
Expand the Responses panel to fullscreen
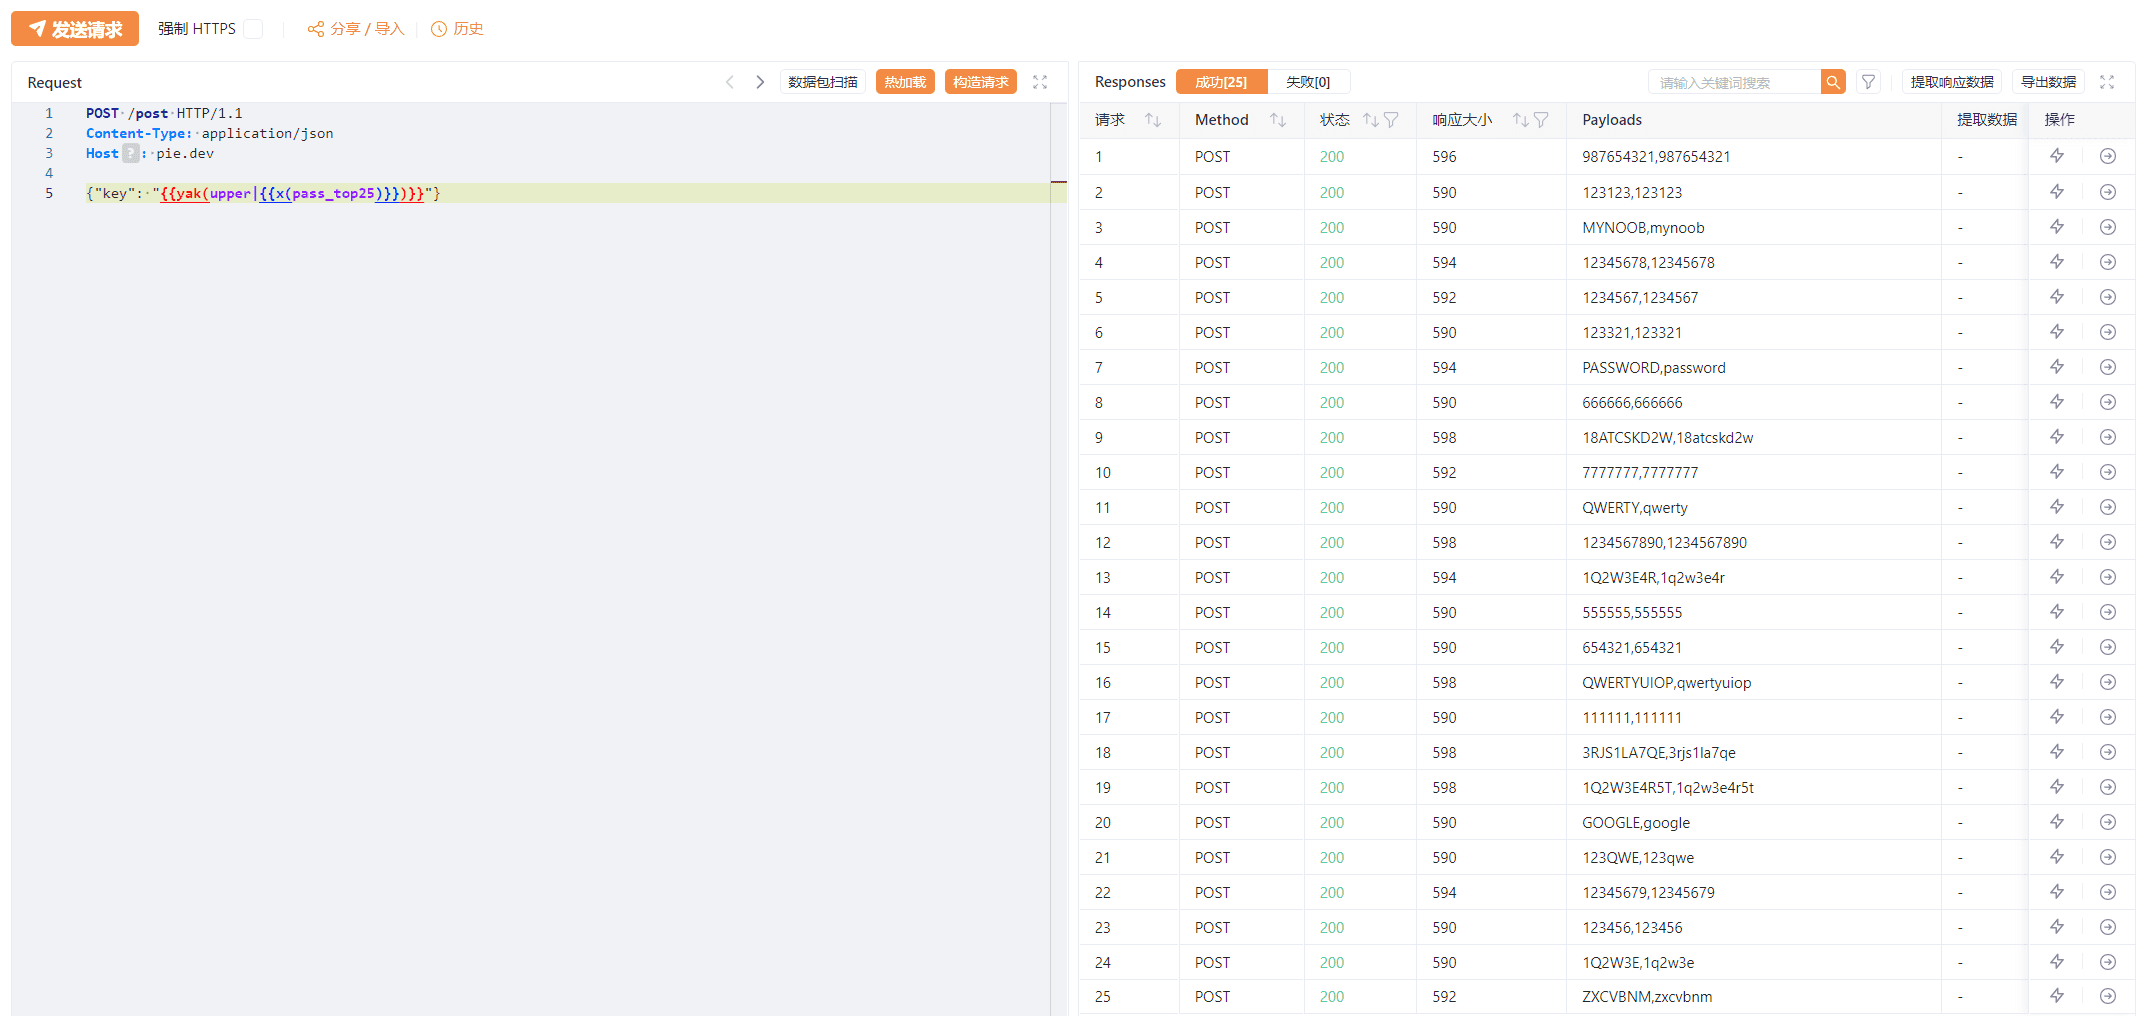tap(2107, 82)
